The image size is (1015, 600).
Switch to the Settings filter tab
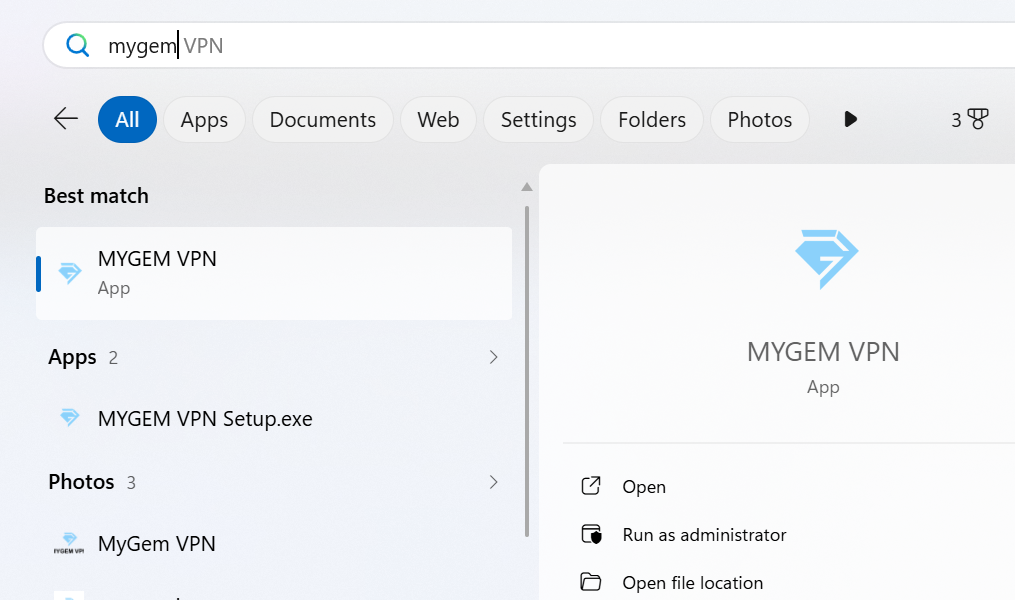[539, 120]
